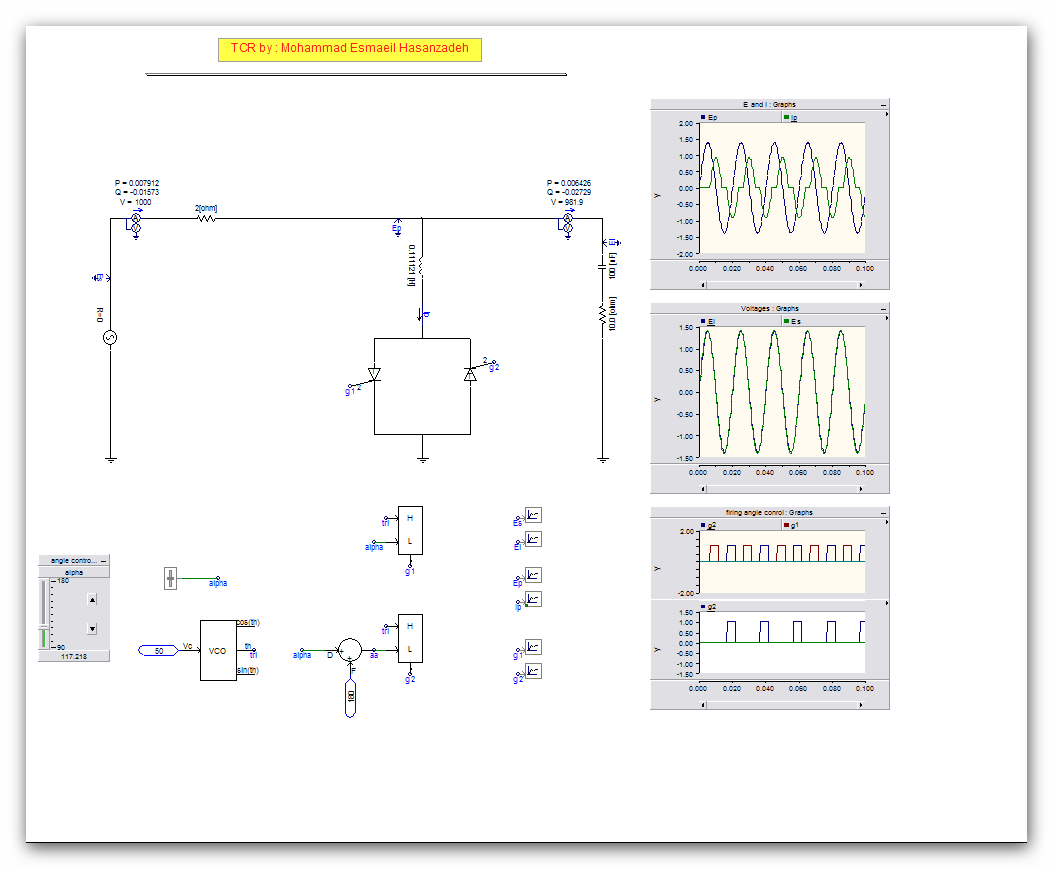Select the multimeter showing V = 1000

click(x=135, y=224)
